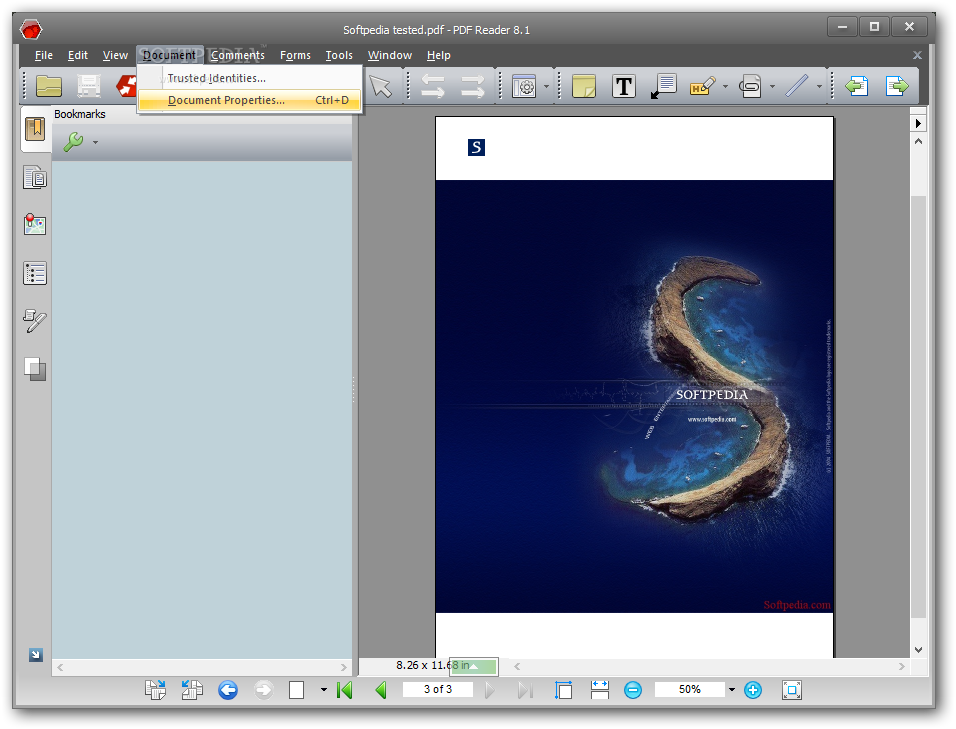
Task: Open the zoom percentage dropdown arrow
Action: coord(732,690)
